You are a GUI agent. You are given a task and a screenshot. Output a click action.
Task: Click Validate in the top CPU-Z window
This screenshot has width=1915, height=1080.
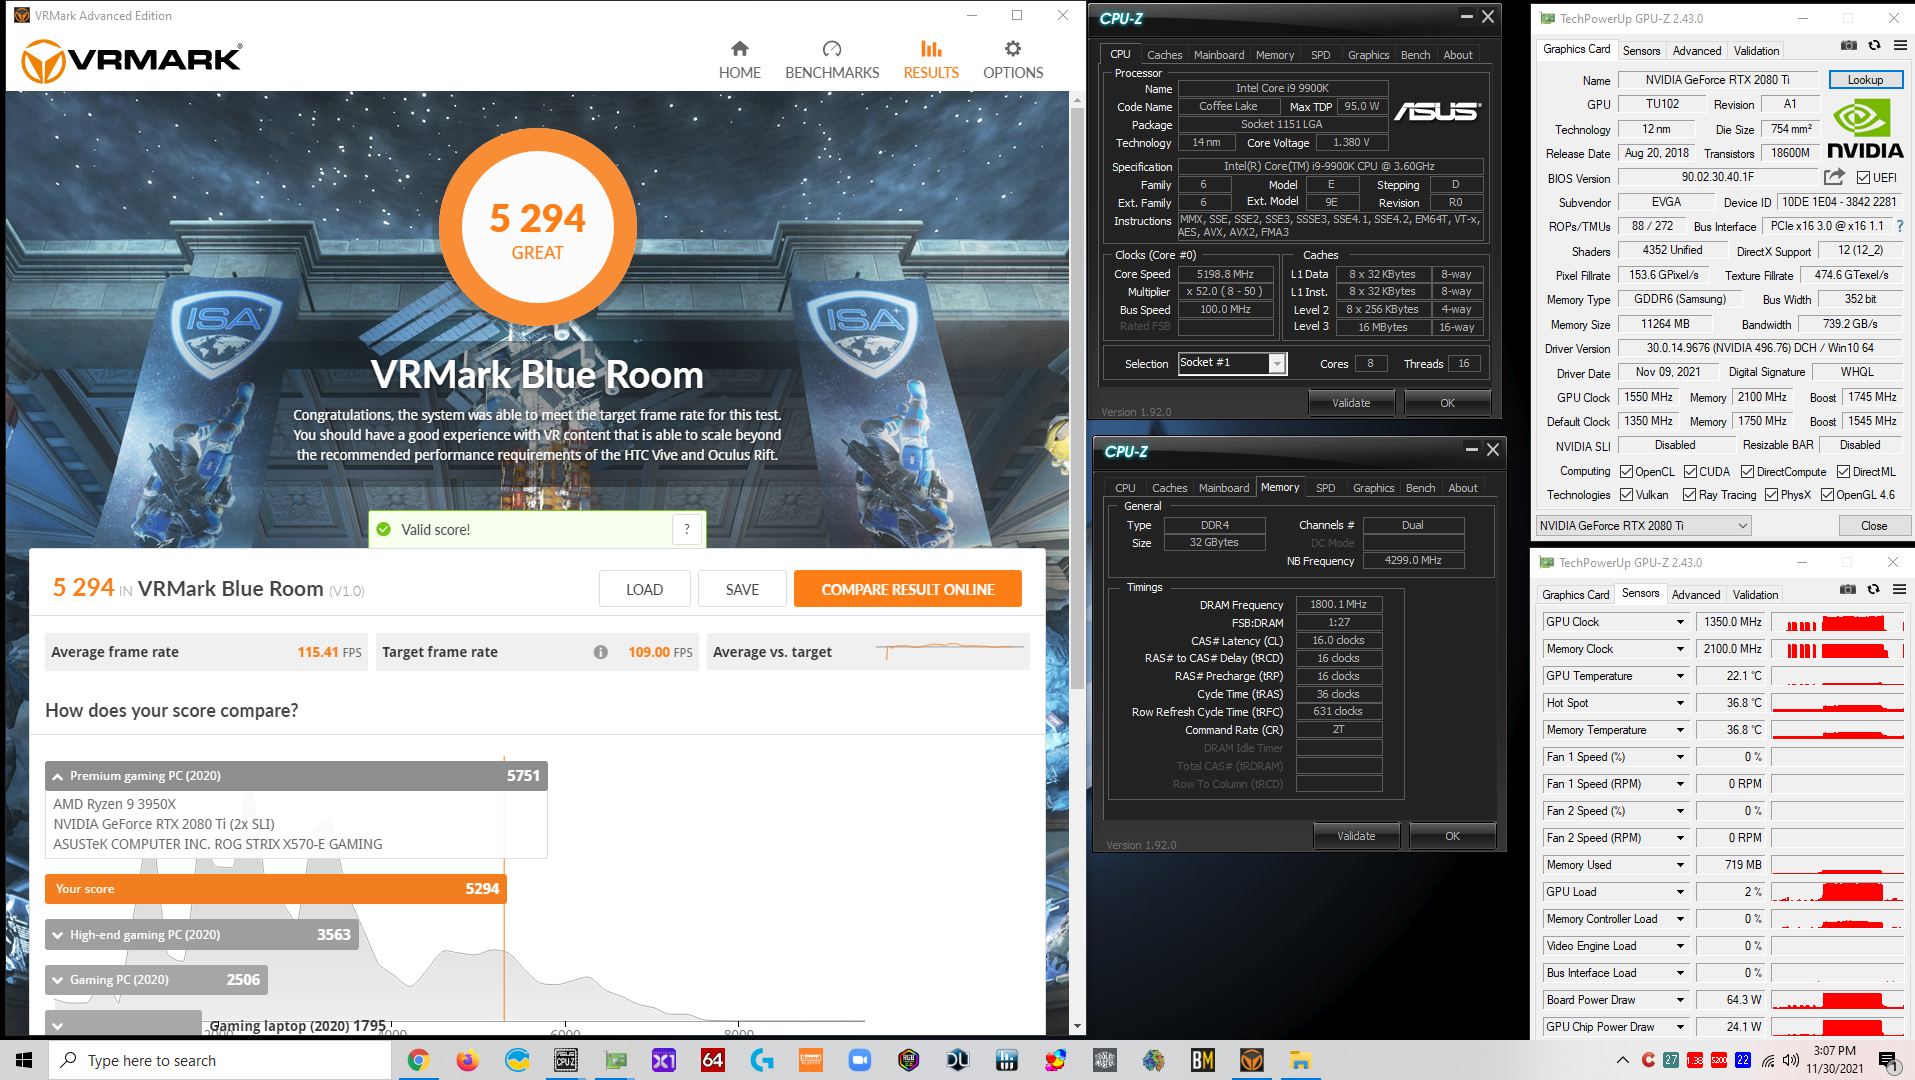click(1351, 403)
